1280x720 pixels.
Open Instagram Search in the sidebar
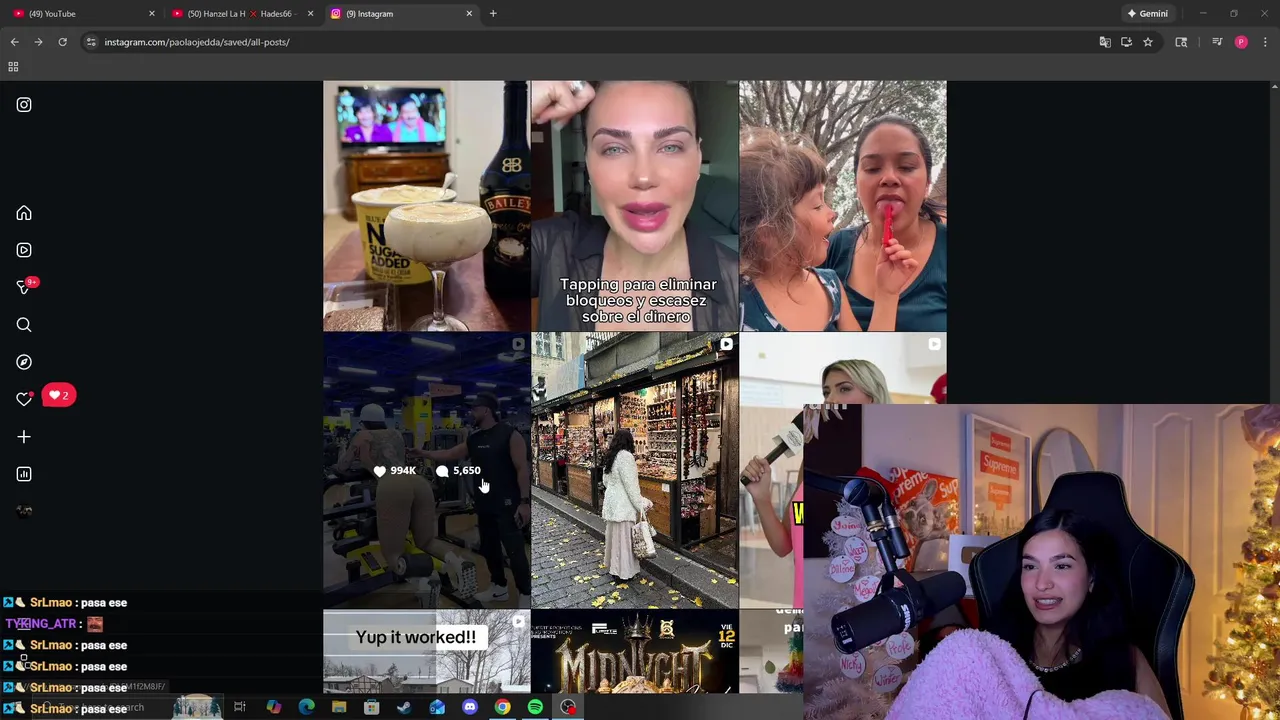click(24, 325)
